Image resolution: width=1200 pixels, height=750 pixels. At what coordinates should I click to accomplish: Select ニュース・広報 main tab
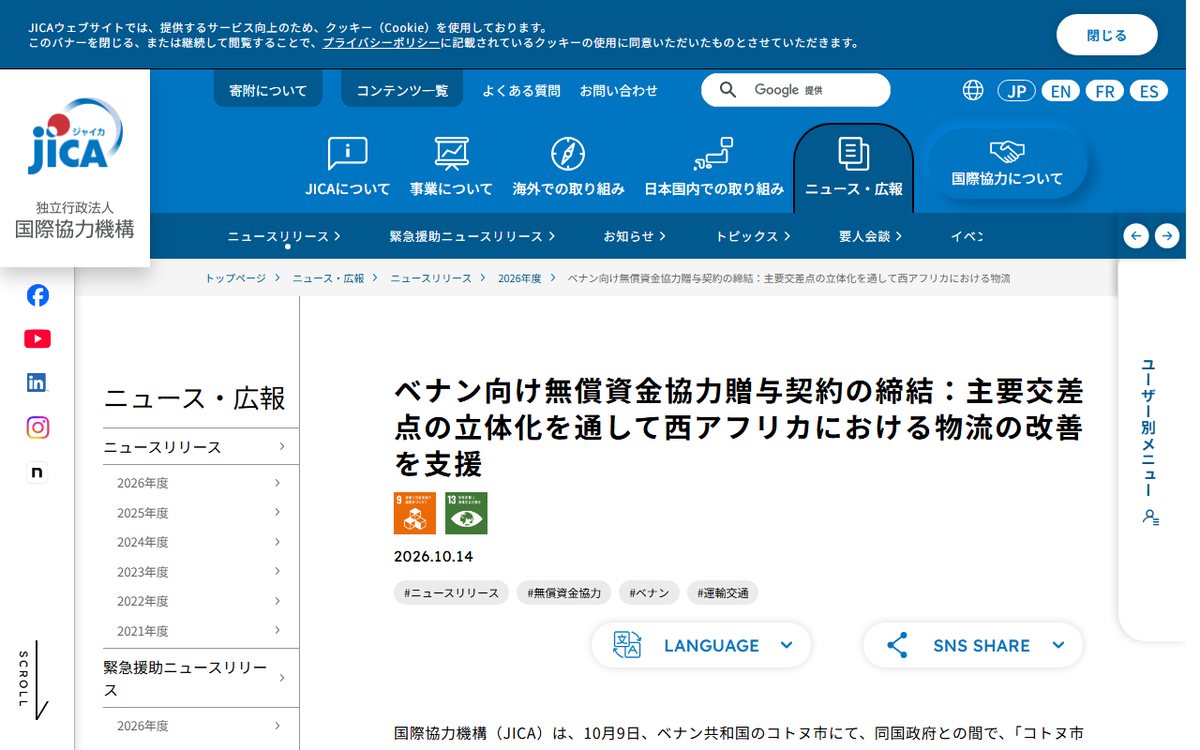(x=853, y=168)
